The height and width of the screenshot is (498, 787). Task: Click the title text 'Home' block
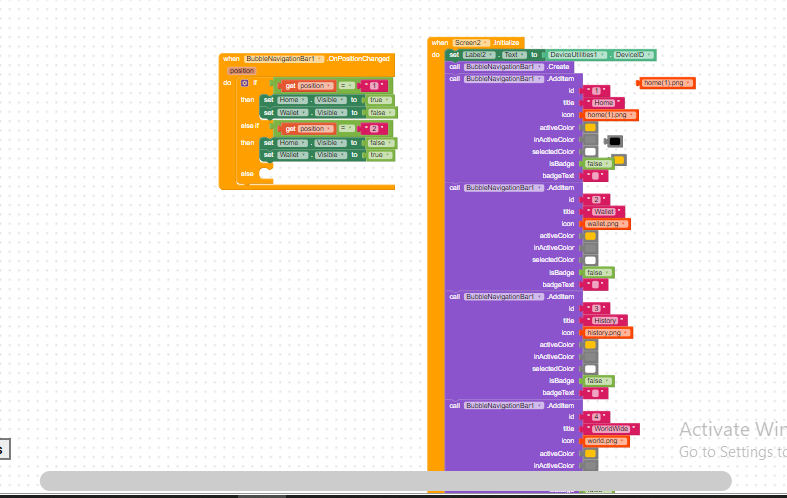[604, 103]
